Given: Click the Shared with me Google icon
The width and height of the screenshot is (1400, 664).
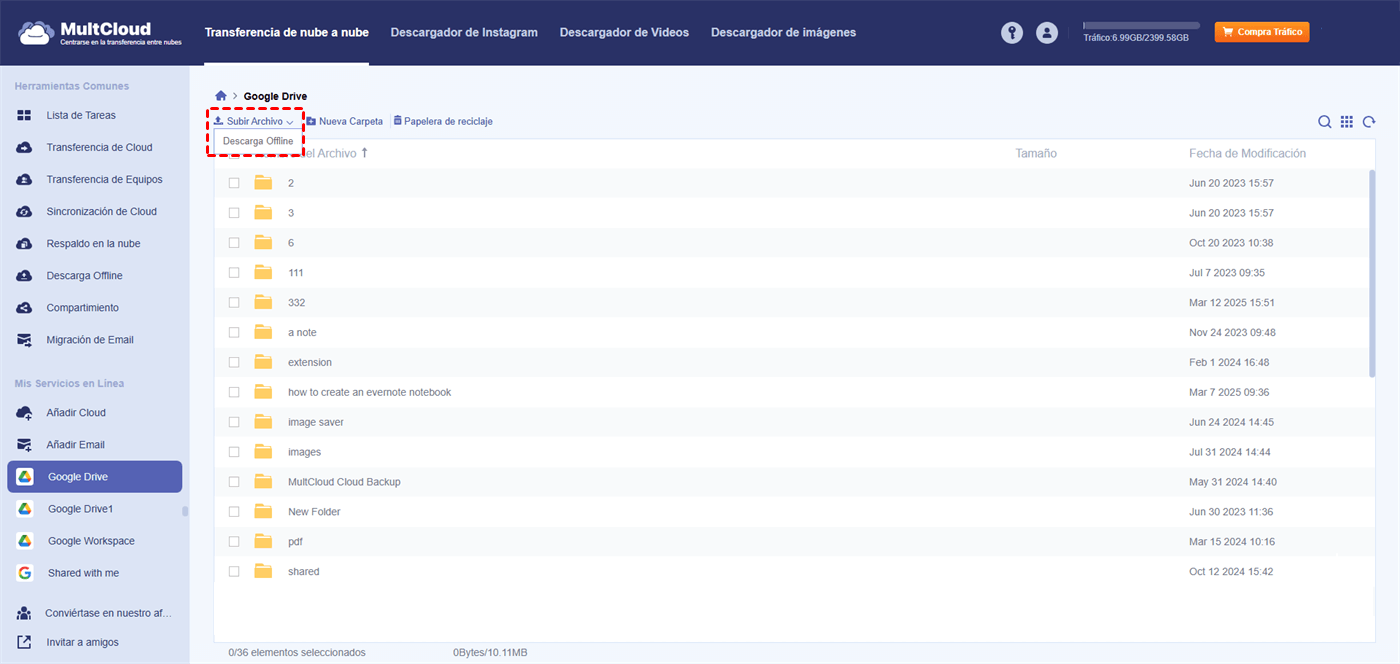Looking at the screenshot, I should tap(25, 573).
